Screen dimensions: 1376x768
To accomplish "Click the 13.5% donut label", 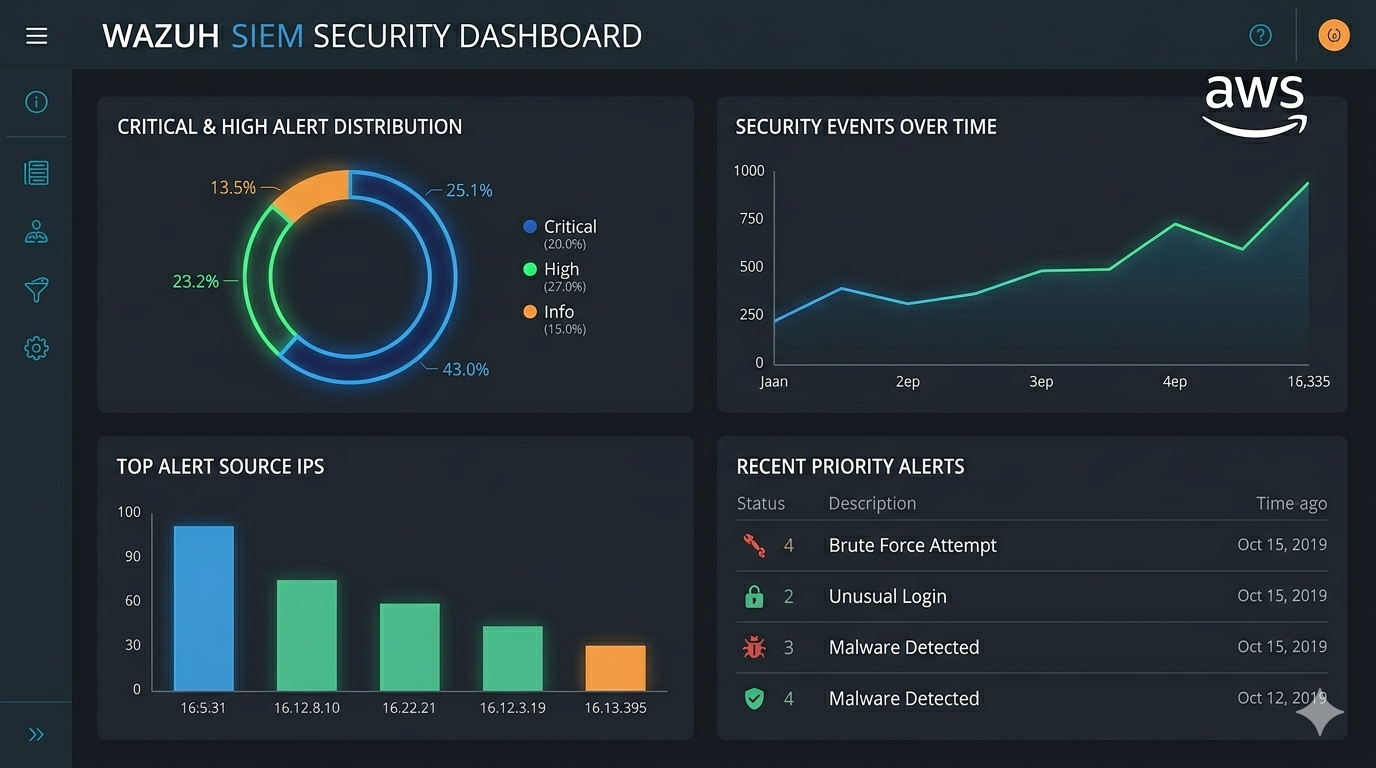I will 233,188.
